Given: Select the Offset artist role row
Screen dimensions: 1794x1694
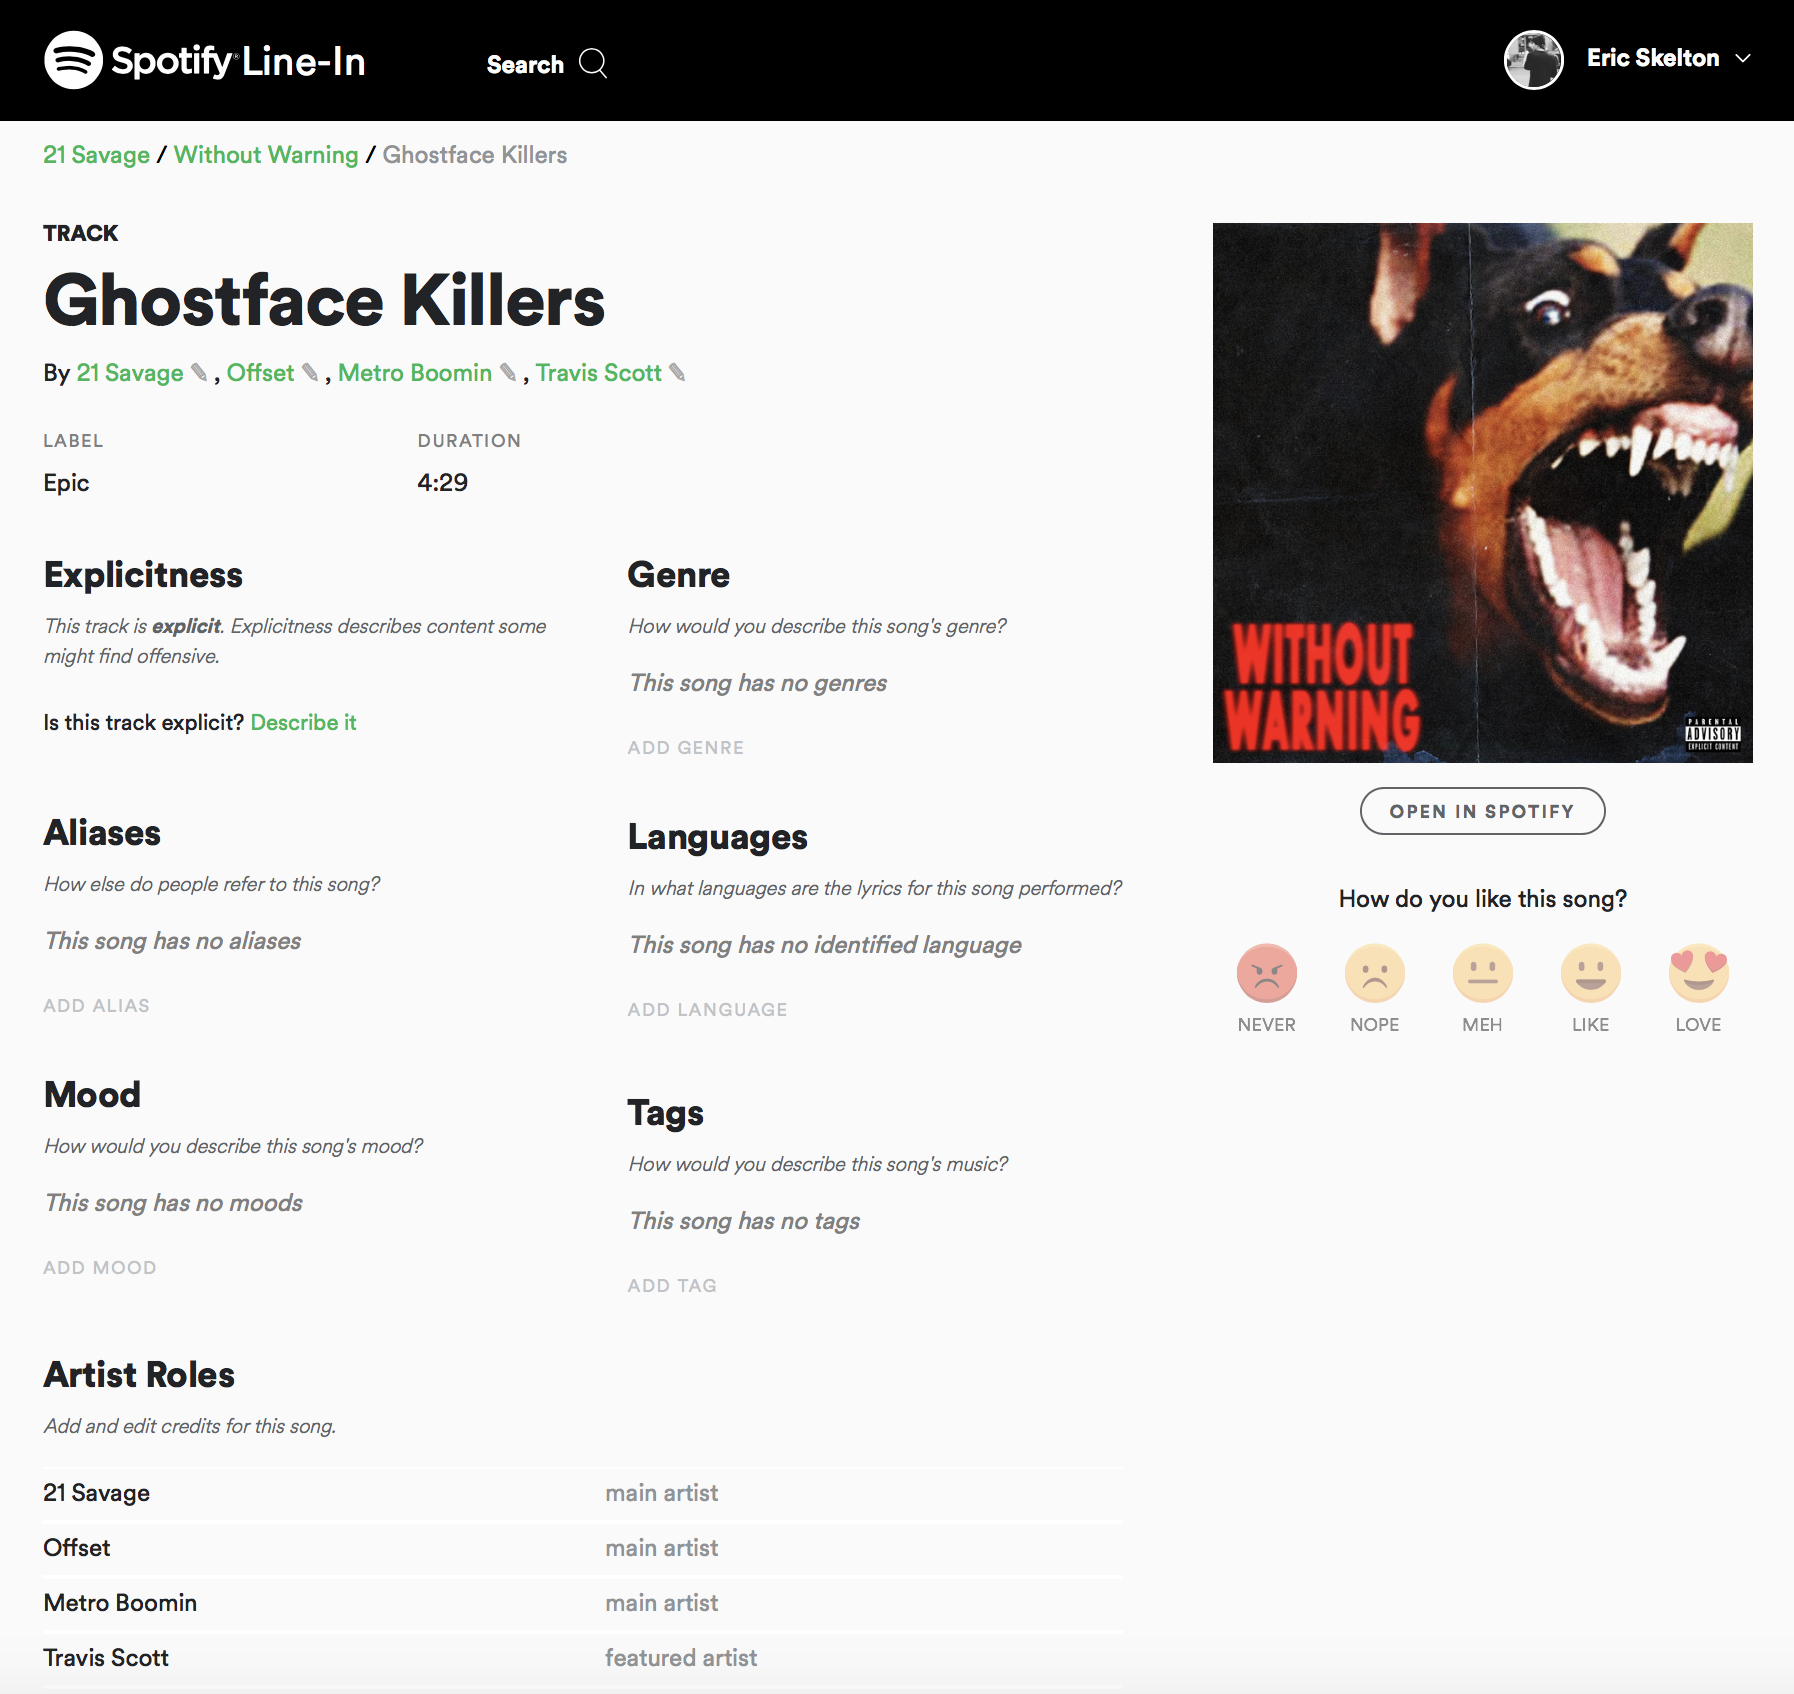Looking at the screenshot, I should click(583, 1548).
